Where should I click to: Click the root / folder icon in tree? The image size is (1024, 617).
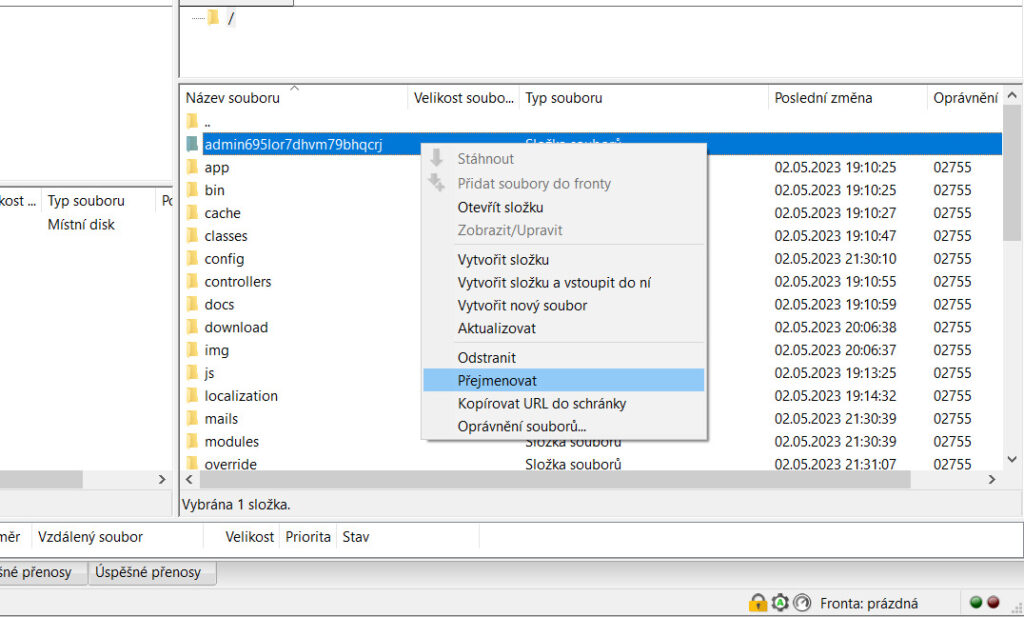[214, 18]
